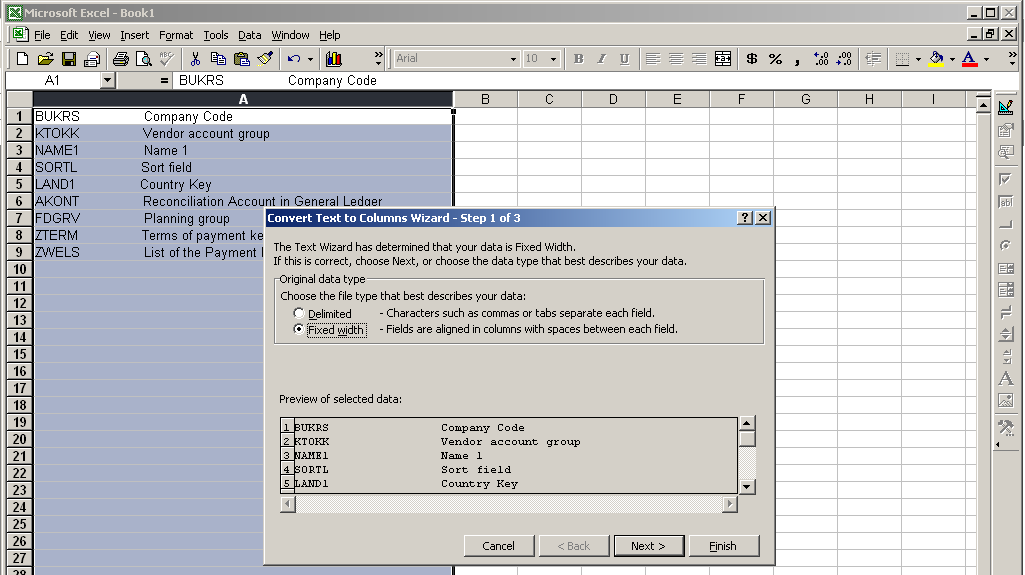
Task: Launch the Chart Wizard icon
Action: click(x=333, y=59)
